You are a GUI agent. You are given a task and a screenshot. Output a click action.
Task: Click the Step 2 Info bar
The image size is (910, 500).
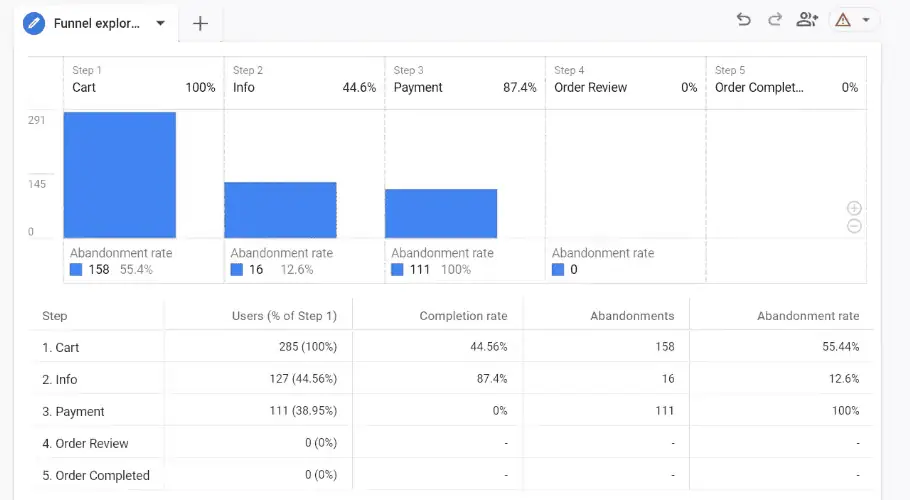pos(280,210)
